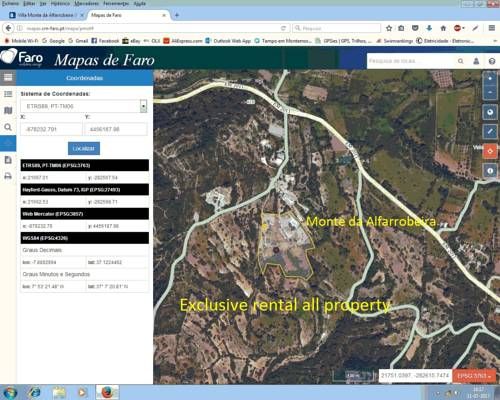Click the X coordinate input field
The height and width of the screenshot is (400, 500).
coord(51,129)
